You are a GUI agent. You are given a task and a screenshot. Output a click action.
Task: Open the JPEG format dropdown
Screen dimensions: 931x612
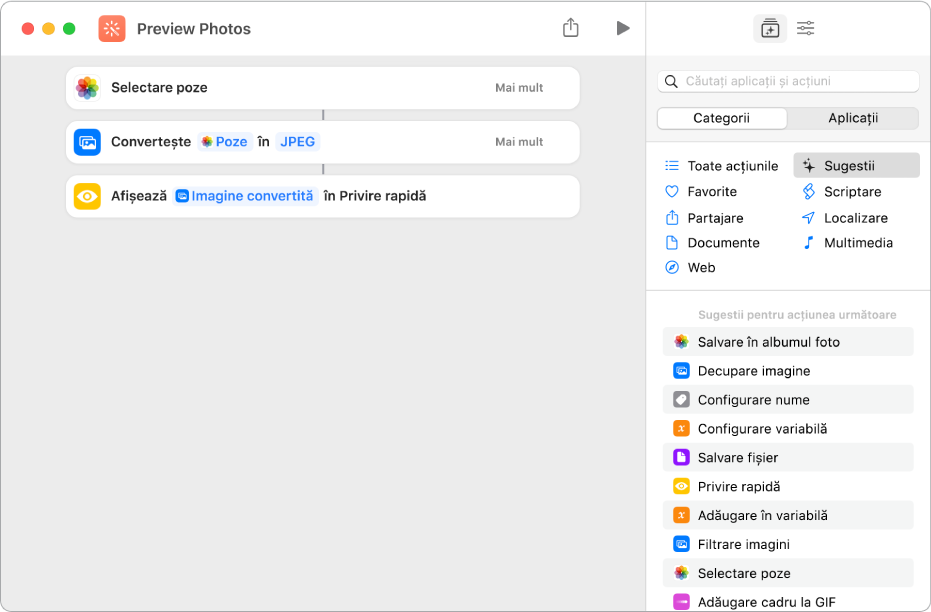tap(297, 142)
